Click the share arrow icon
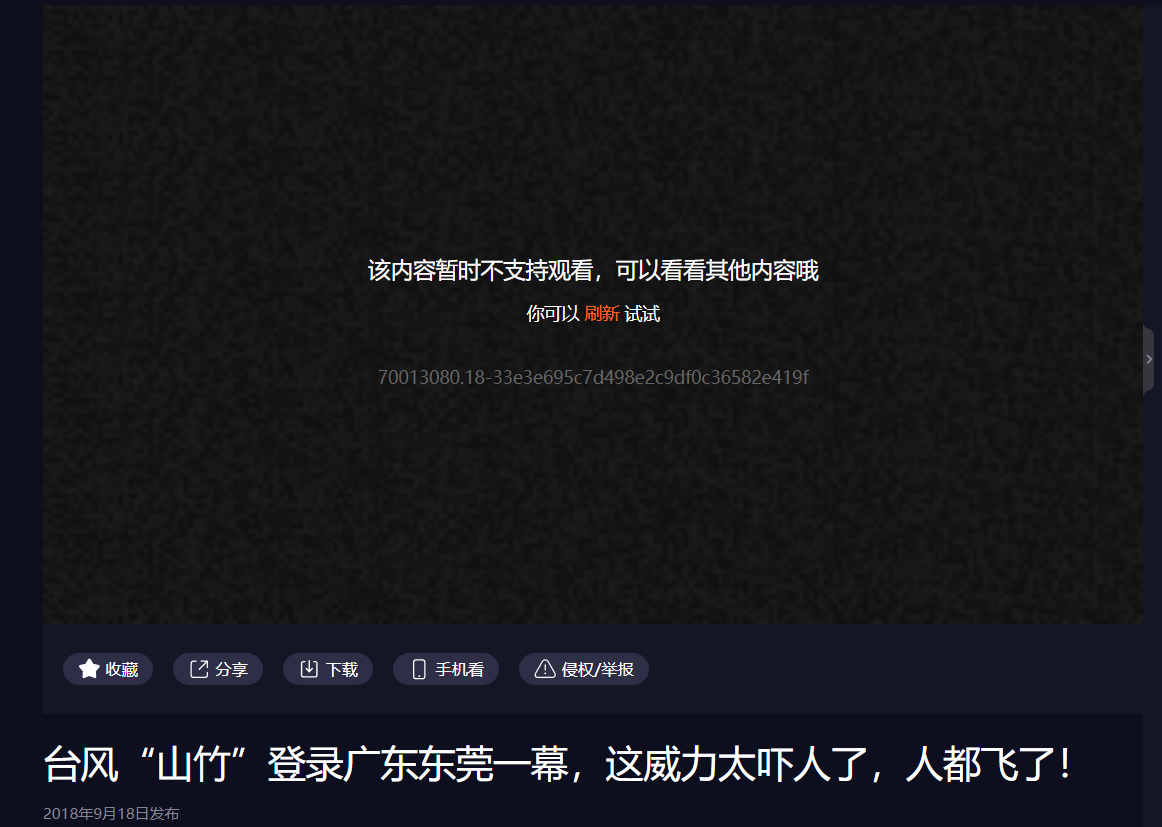The image size is (1162, 827). [199, 669]
